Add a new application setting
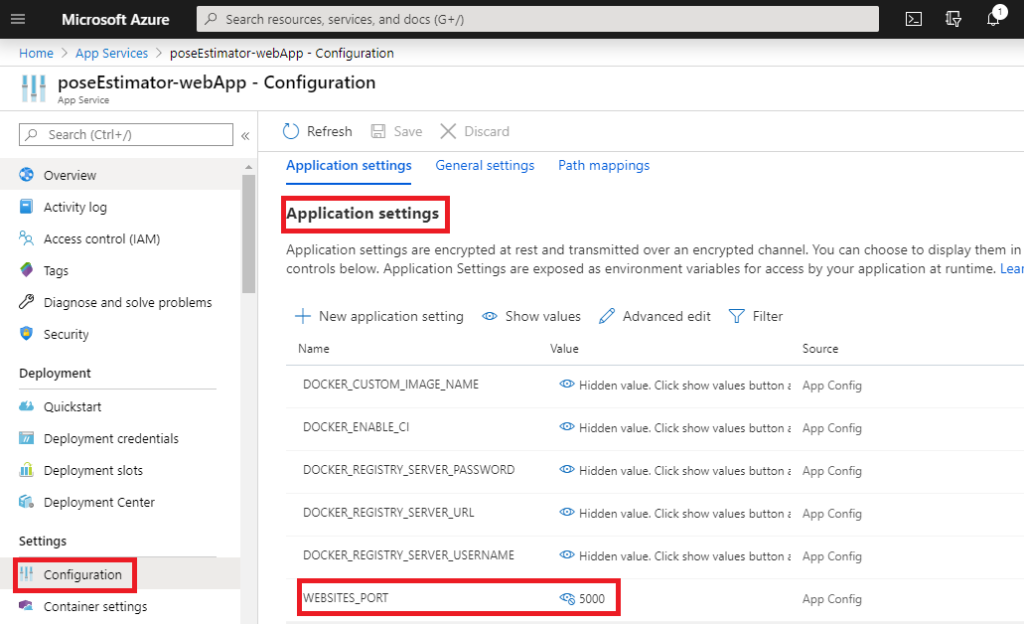Screen dimensions: 1024x624 pyautogui.click(x=378, y=316)
